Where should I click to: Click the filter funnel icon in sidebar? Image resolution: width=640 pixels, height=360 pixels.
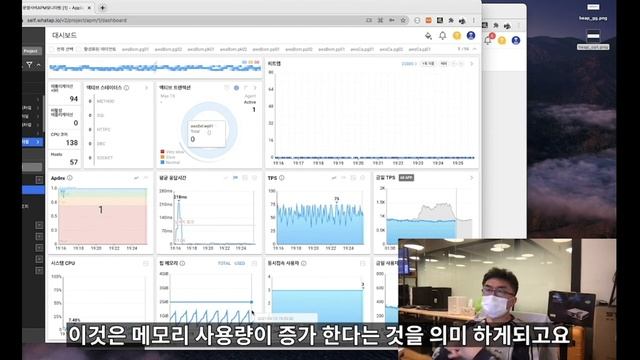click(29, 64)
